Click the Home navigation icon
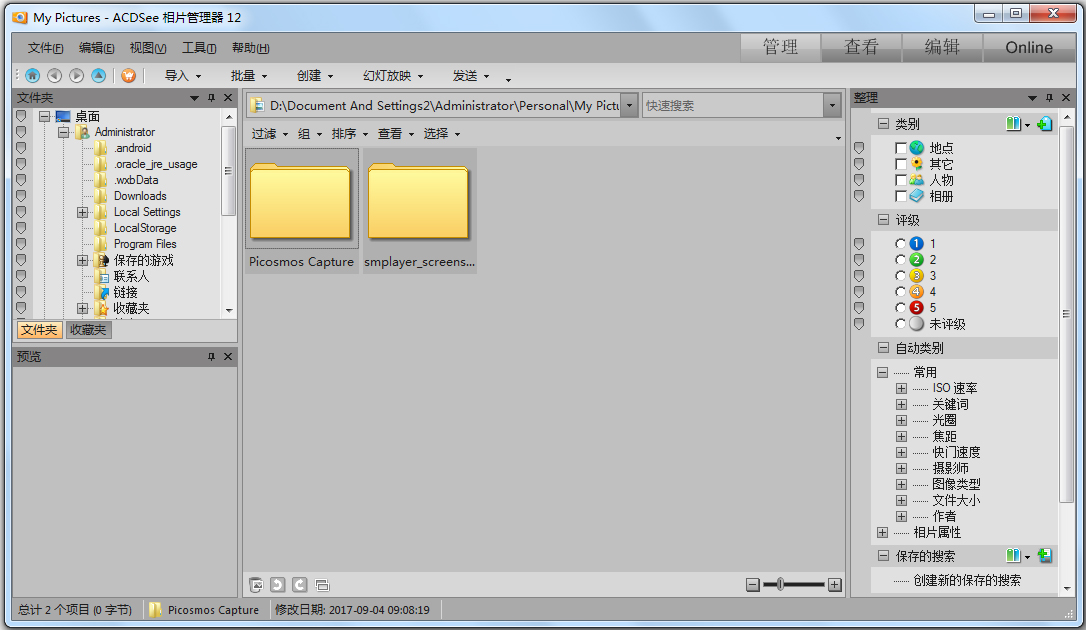This screenshot has height=630, width=1086. [33, 75]
